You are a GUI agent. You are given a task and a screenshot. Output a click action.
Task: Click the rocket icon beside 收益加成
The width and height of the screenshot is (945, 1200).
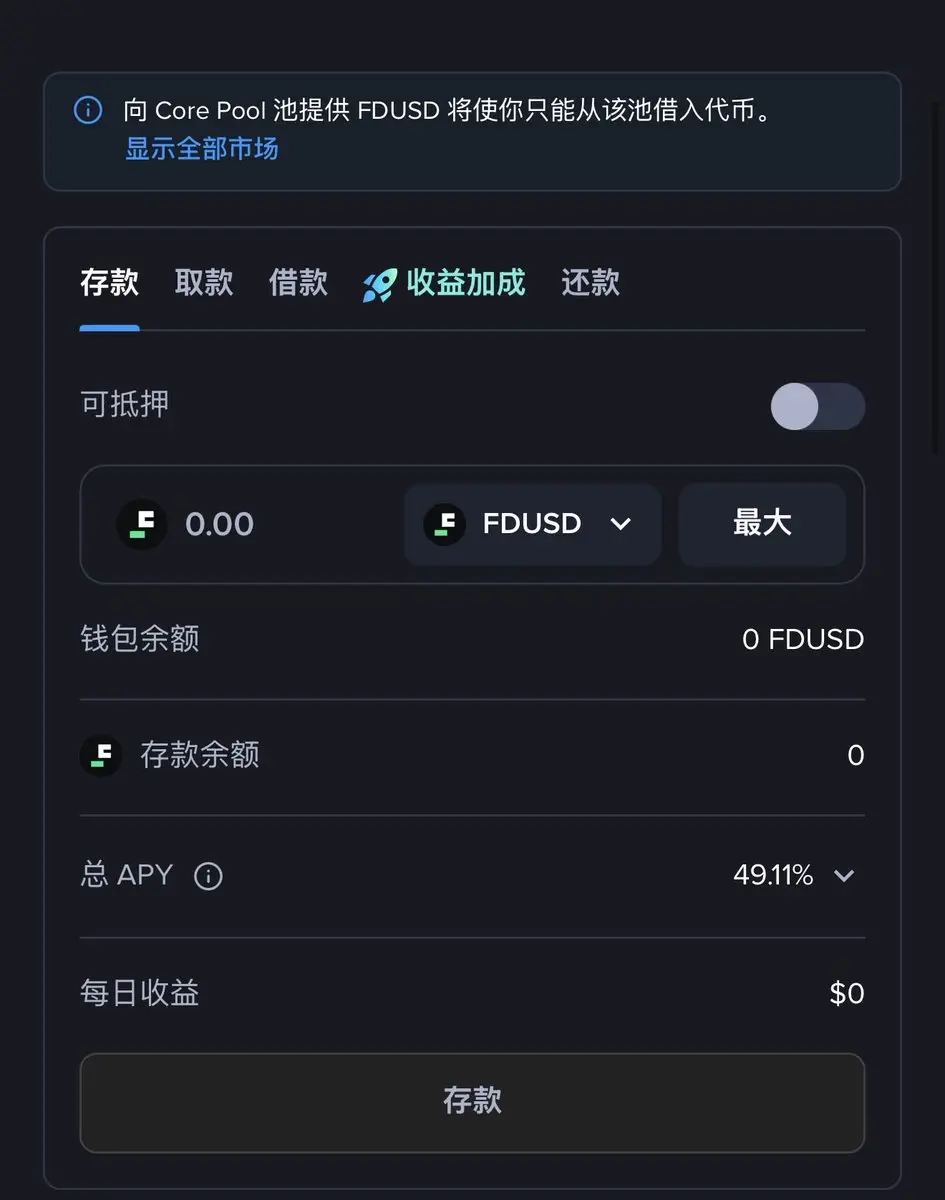380,285
